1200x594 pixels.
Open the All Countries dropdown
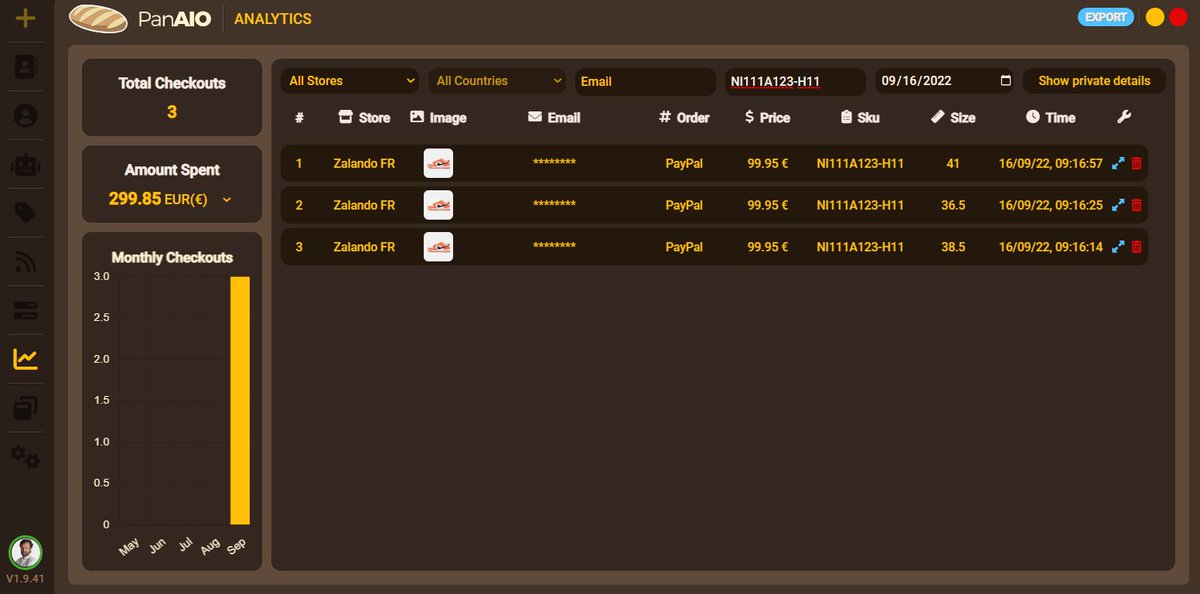pyautogui.click(x=499, y=81)
